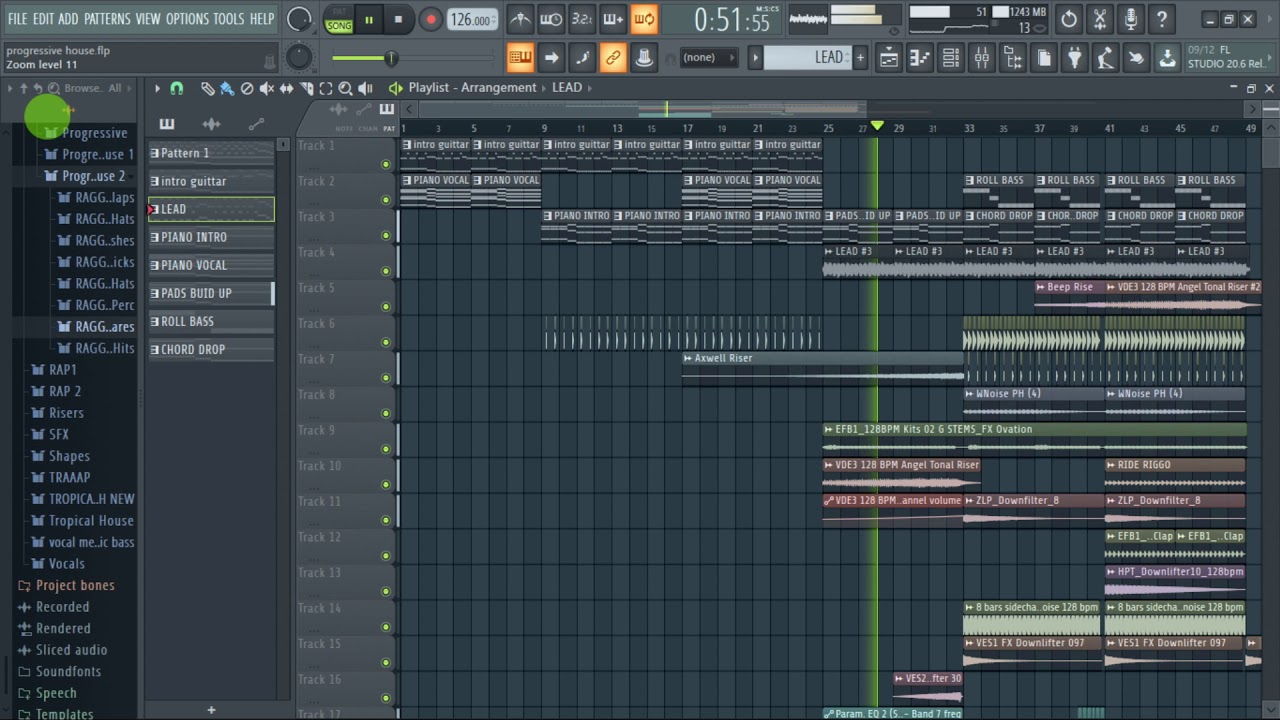Open the LEAD pattern selector dropdown

pos(810,58)
